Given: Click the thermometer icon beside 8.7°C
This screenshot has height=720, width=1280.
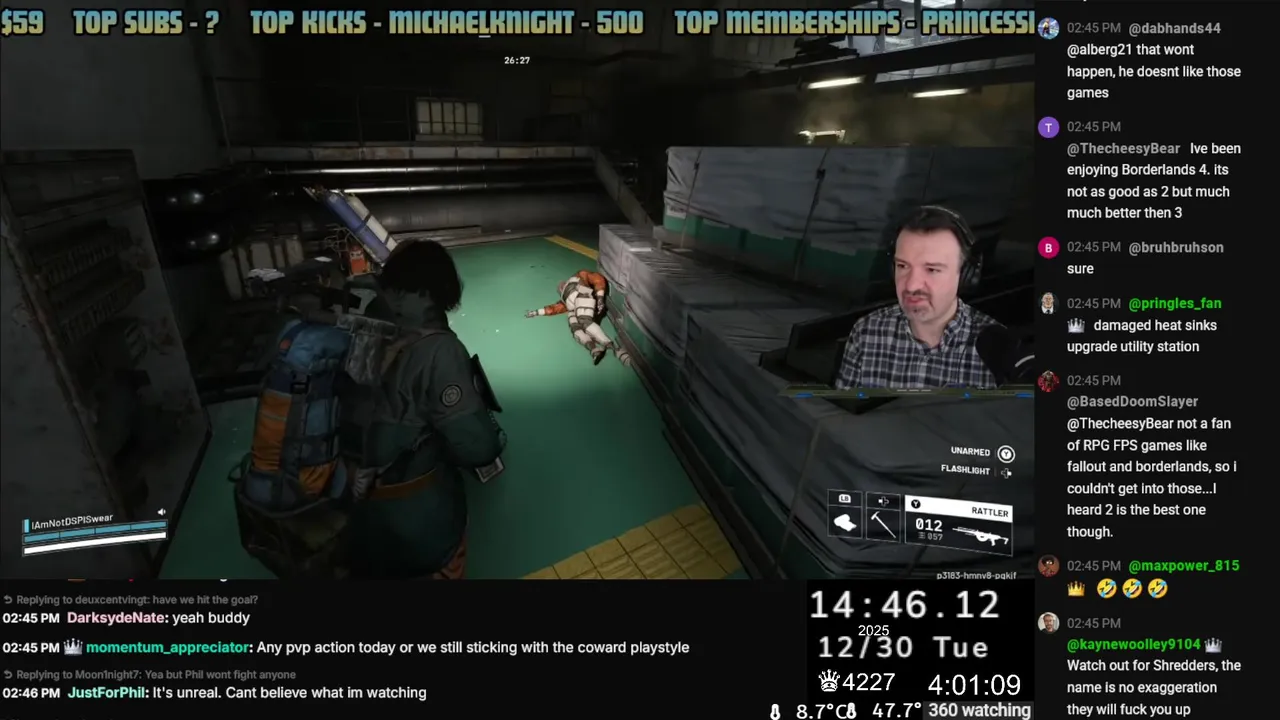Looking at the screenshot, I should [x=775, y=712].
